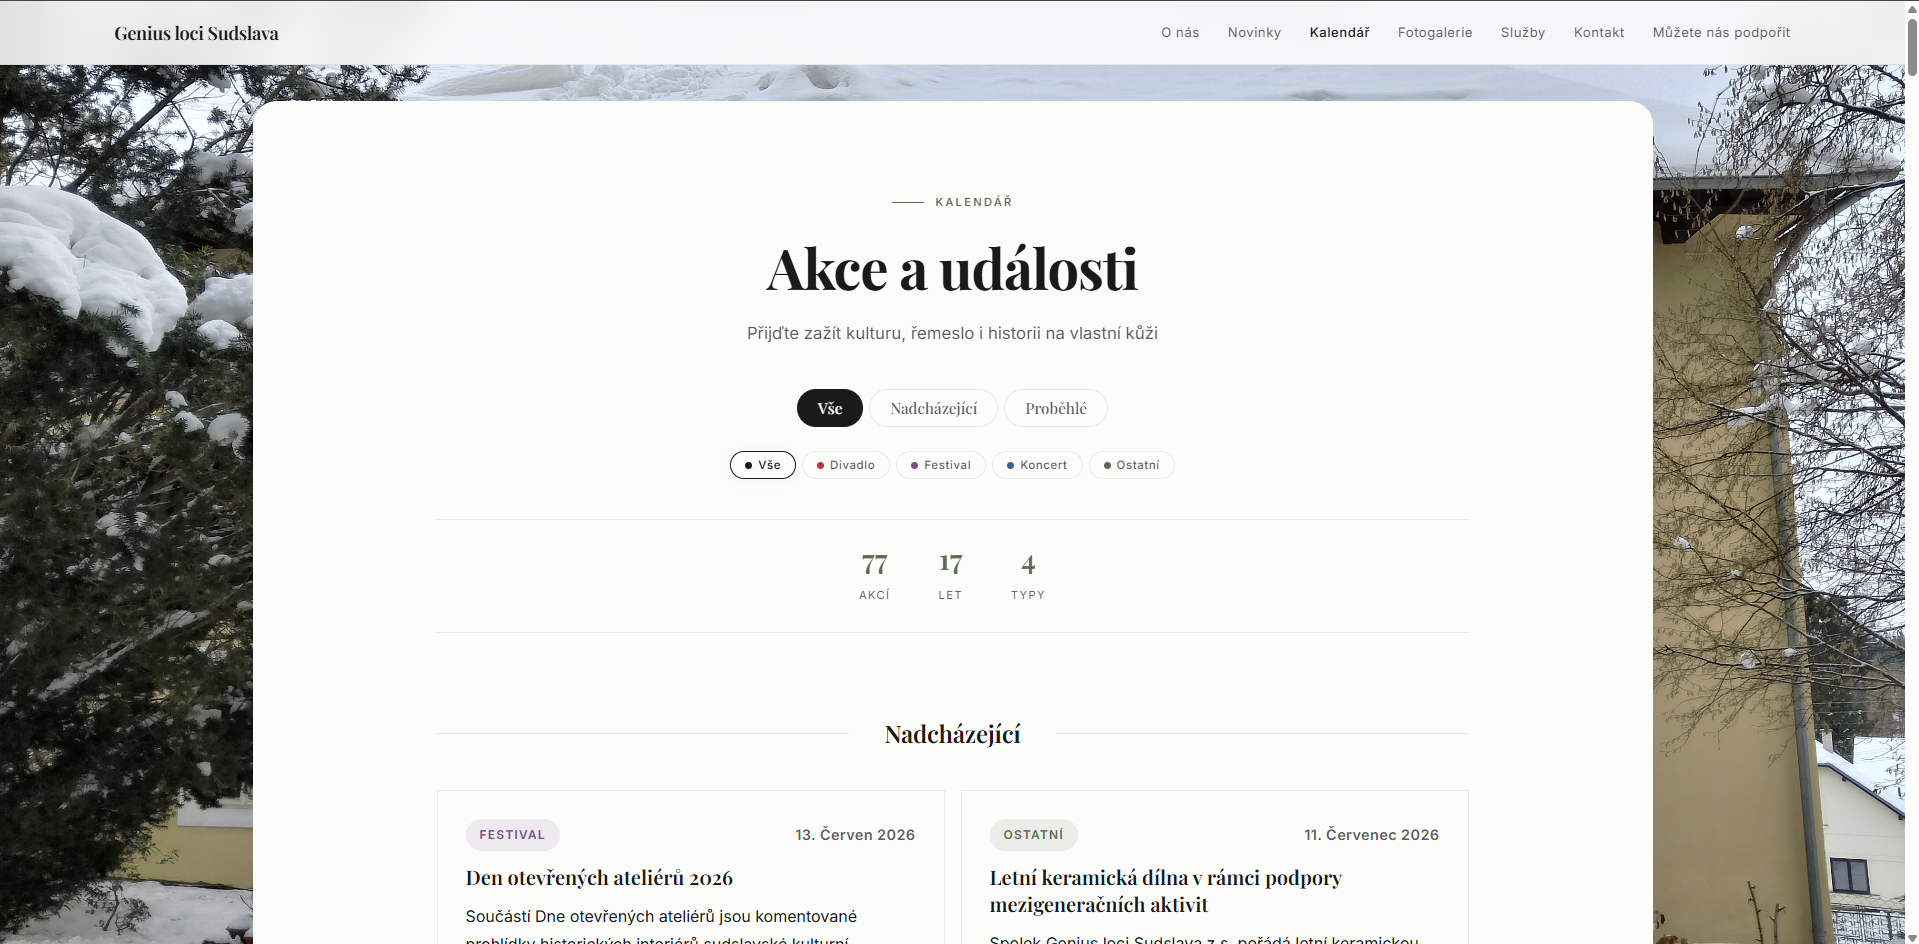Enable the Nadcházející events filter
Viewport: 1919px width, 944px height.
click(x=932, y=408)
